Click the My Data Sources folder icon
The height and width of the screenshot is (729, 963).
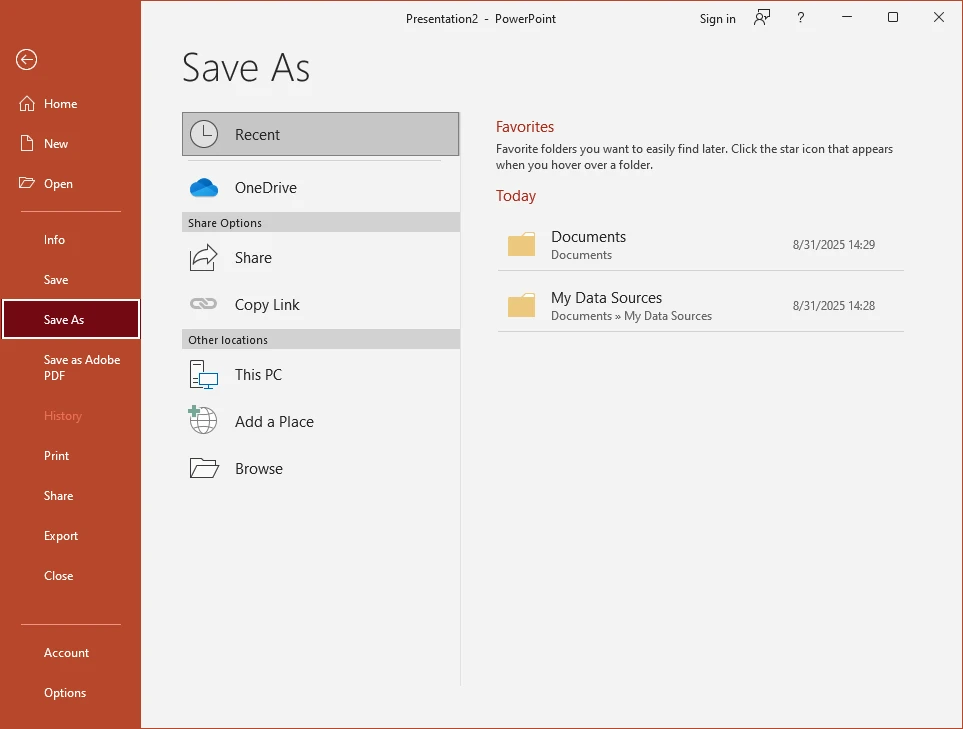(521, 305)
